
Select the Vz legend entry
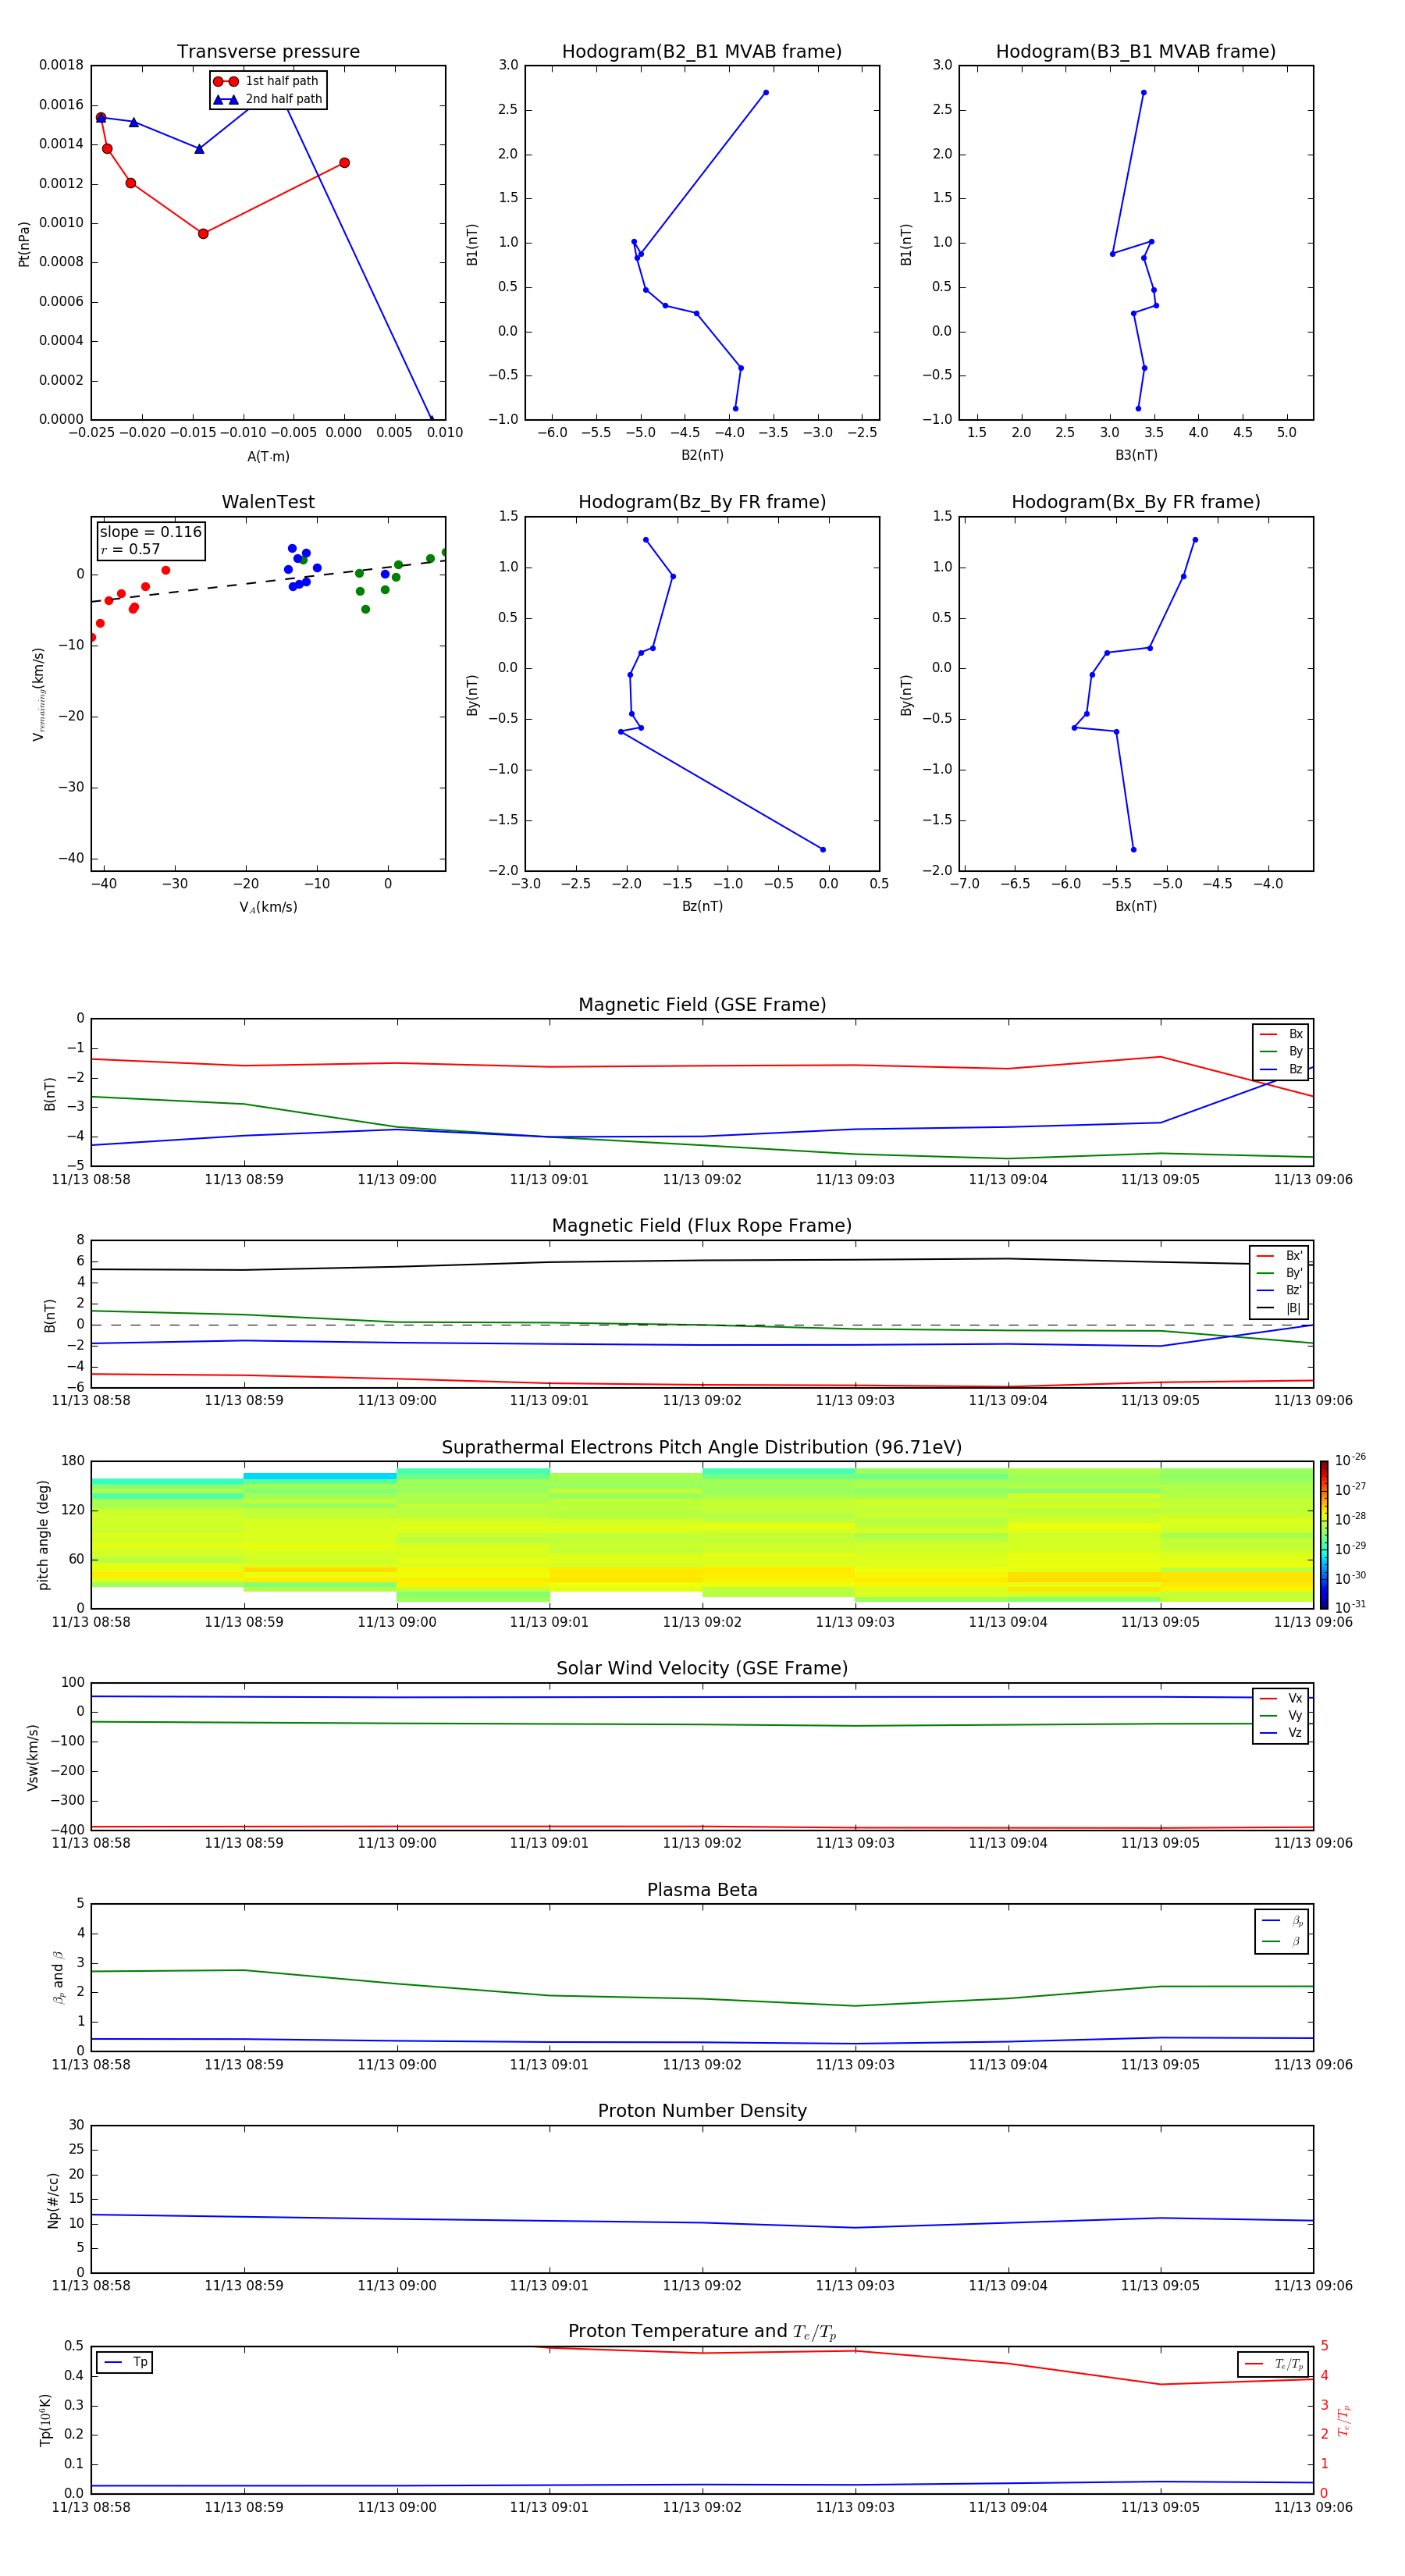point(1281,1733)
